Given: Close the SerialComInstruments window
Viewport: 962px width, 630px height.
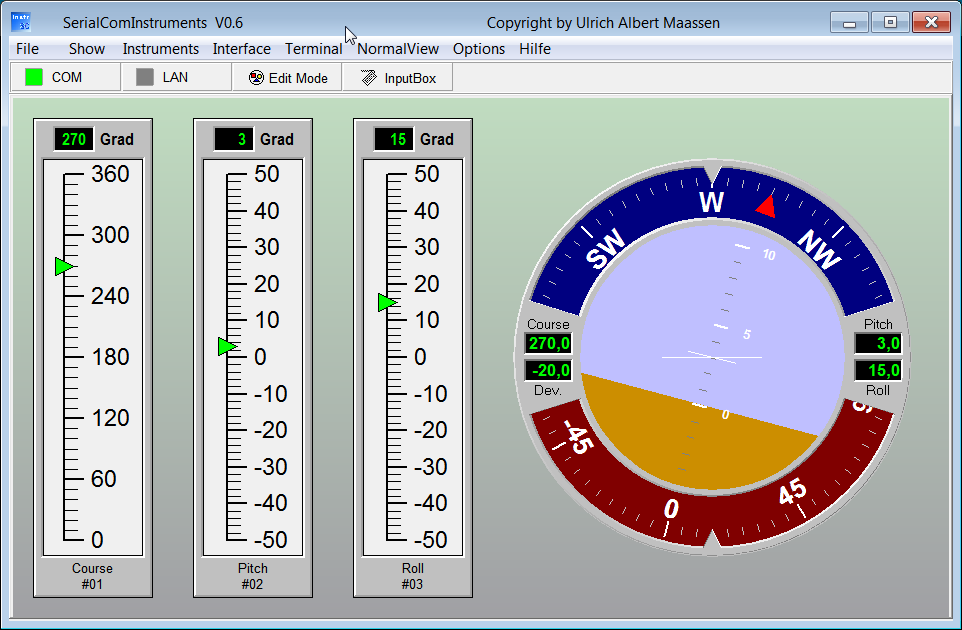Looking at the screenshot, I should coord(931,23).
